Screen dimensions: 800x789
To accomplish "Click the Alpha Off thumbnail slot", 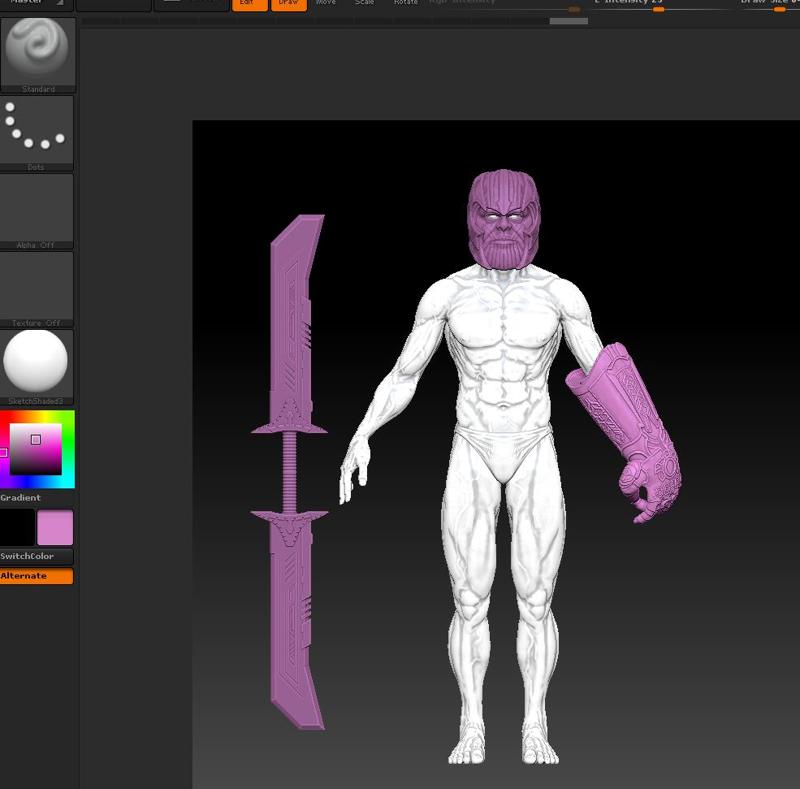I will 37,209.
